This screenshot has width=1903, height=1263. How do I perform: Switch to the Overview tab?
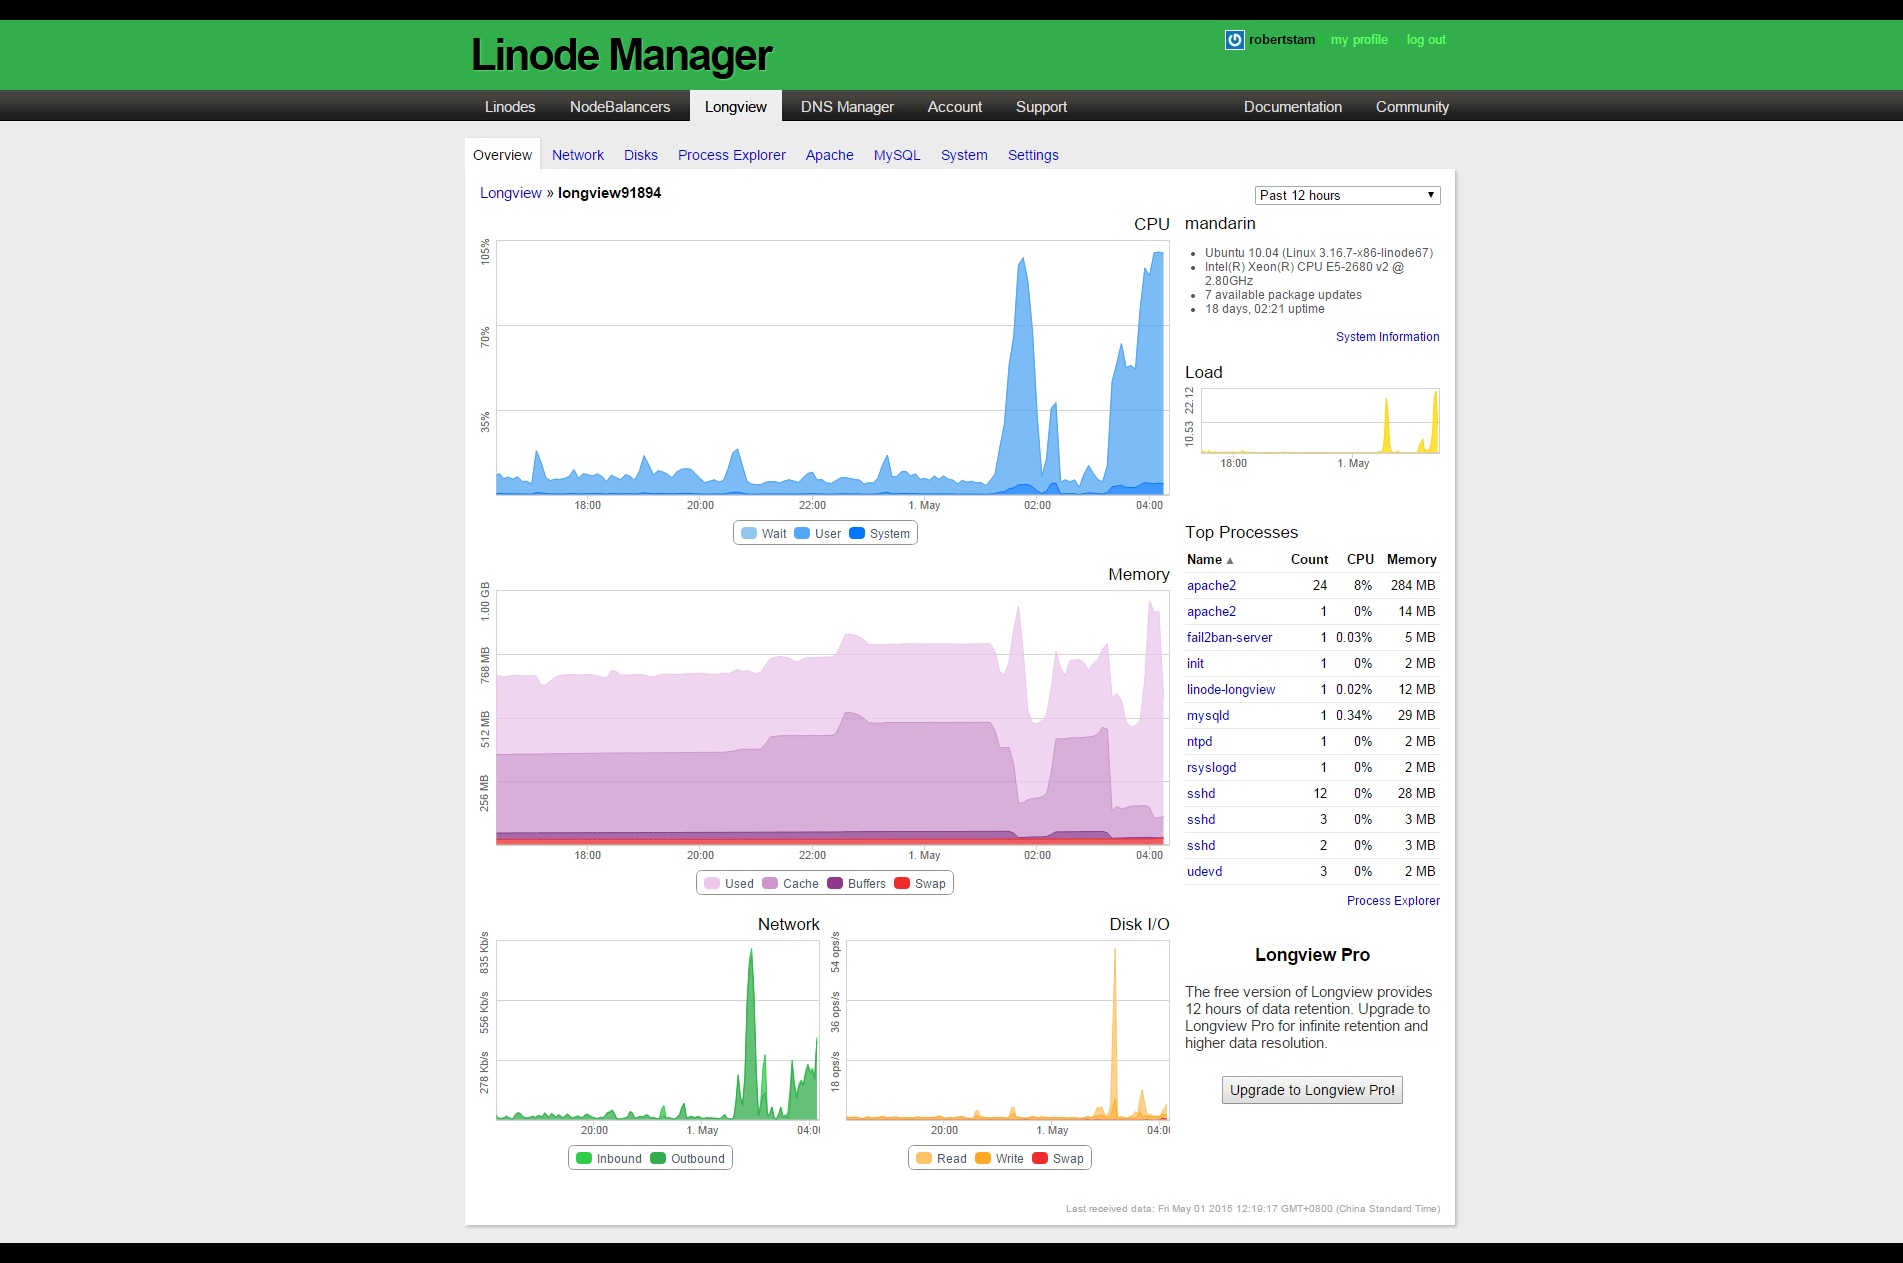502,155
